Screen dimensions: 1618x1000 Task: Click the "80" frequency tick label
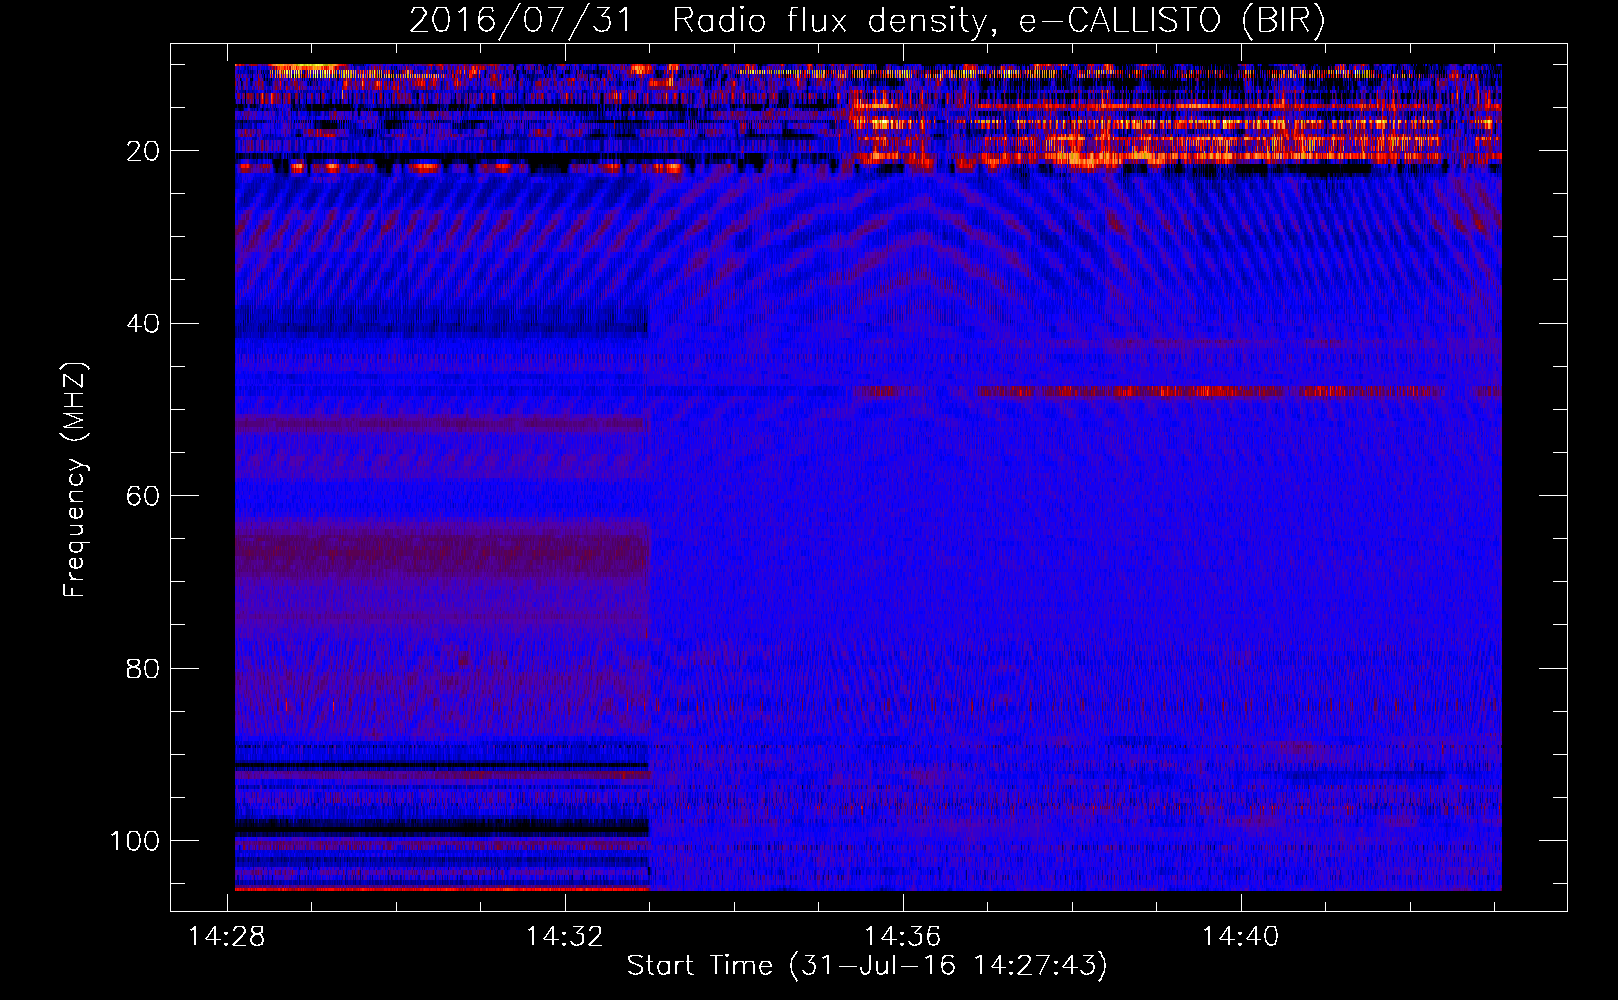click(x=143, y=668)
